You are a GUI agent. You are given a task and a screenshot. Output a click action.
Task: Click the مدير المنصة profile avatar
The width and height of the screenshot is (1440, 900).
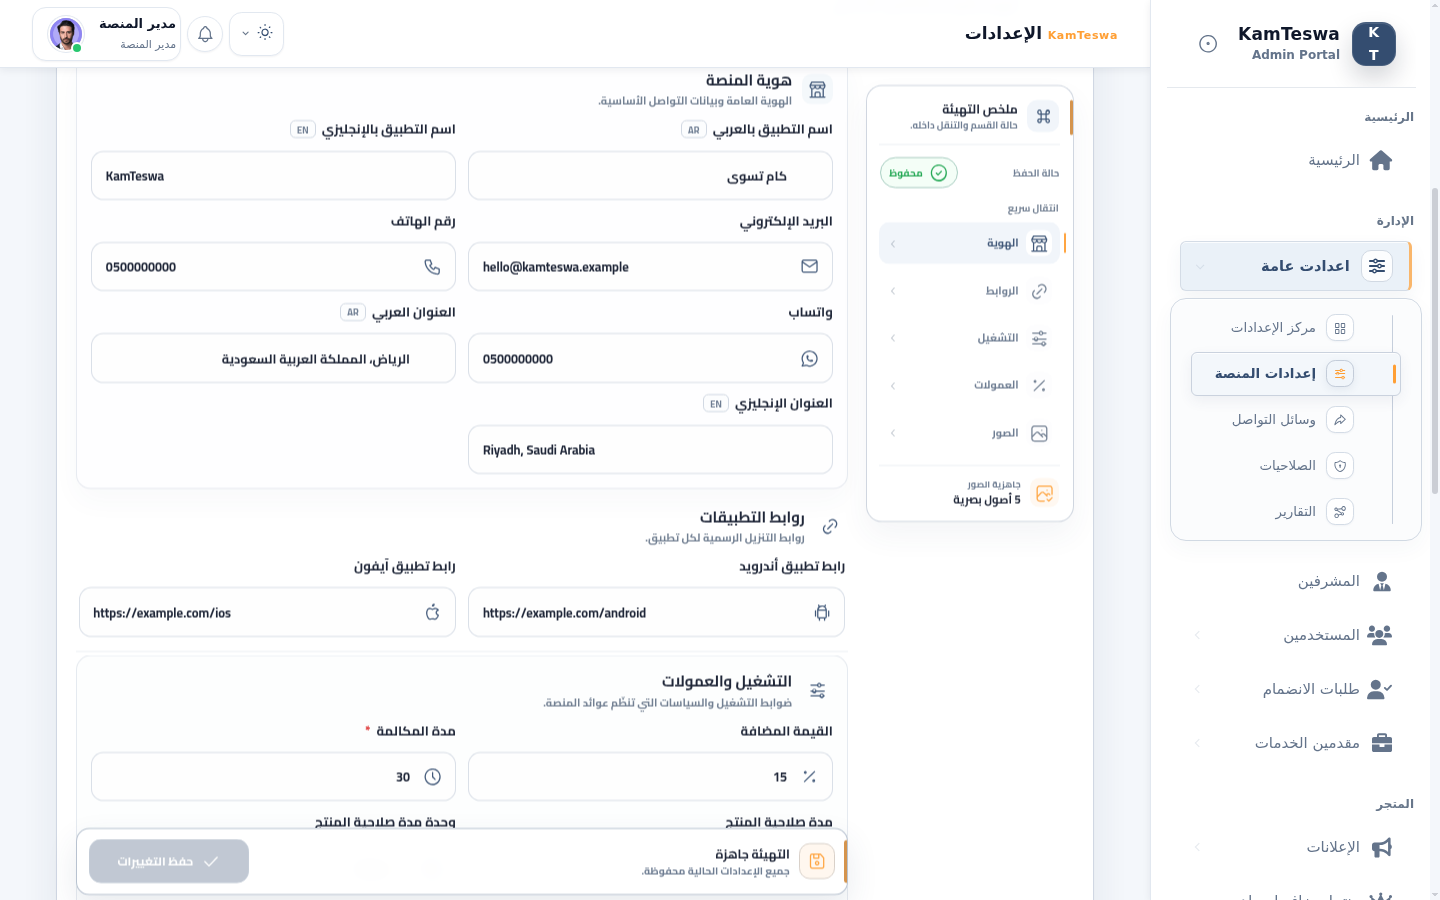66,34
